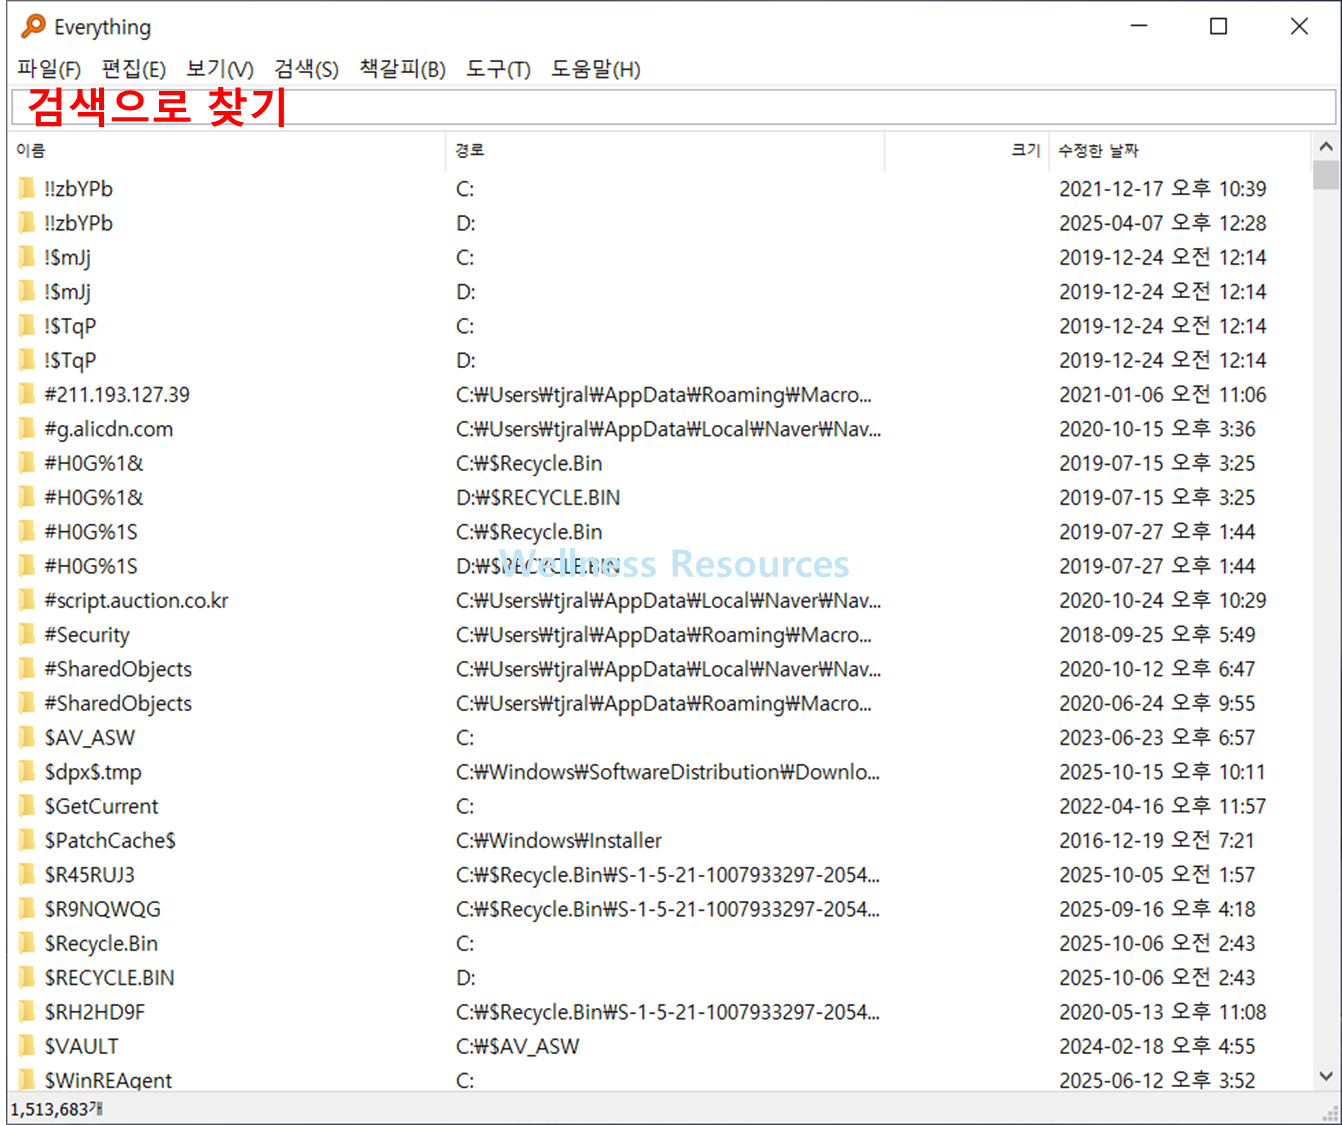
Task: Select the $RECYCLE.BIN folder on D:
Action: (x=109, y=977)
